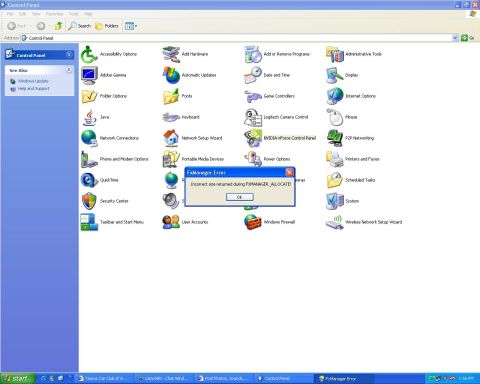This screenshot has height=384, width=480.
Task: Open NVIDIA nForce Control Panel
Action: click(x=280, y=138)
